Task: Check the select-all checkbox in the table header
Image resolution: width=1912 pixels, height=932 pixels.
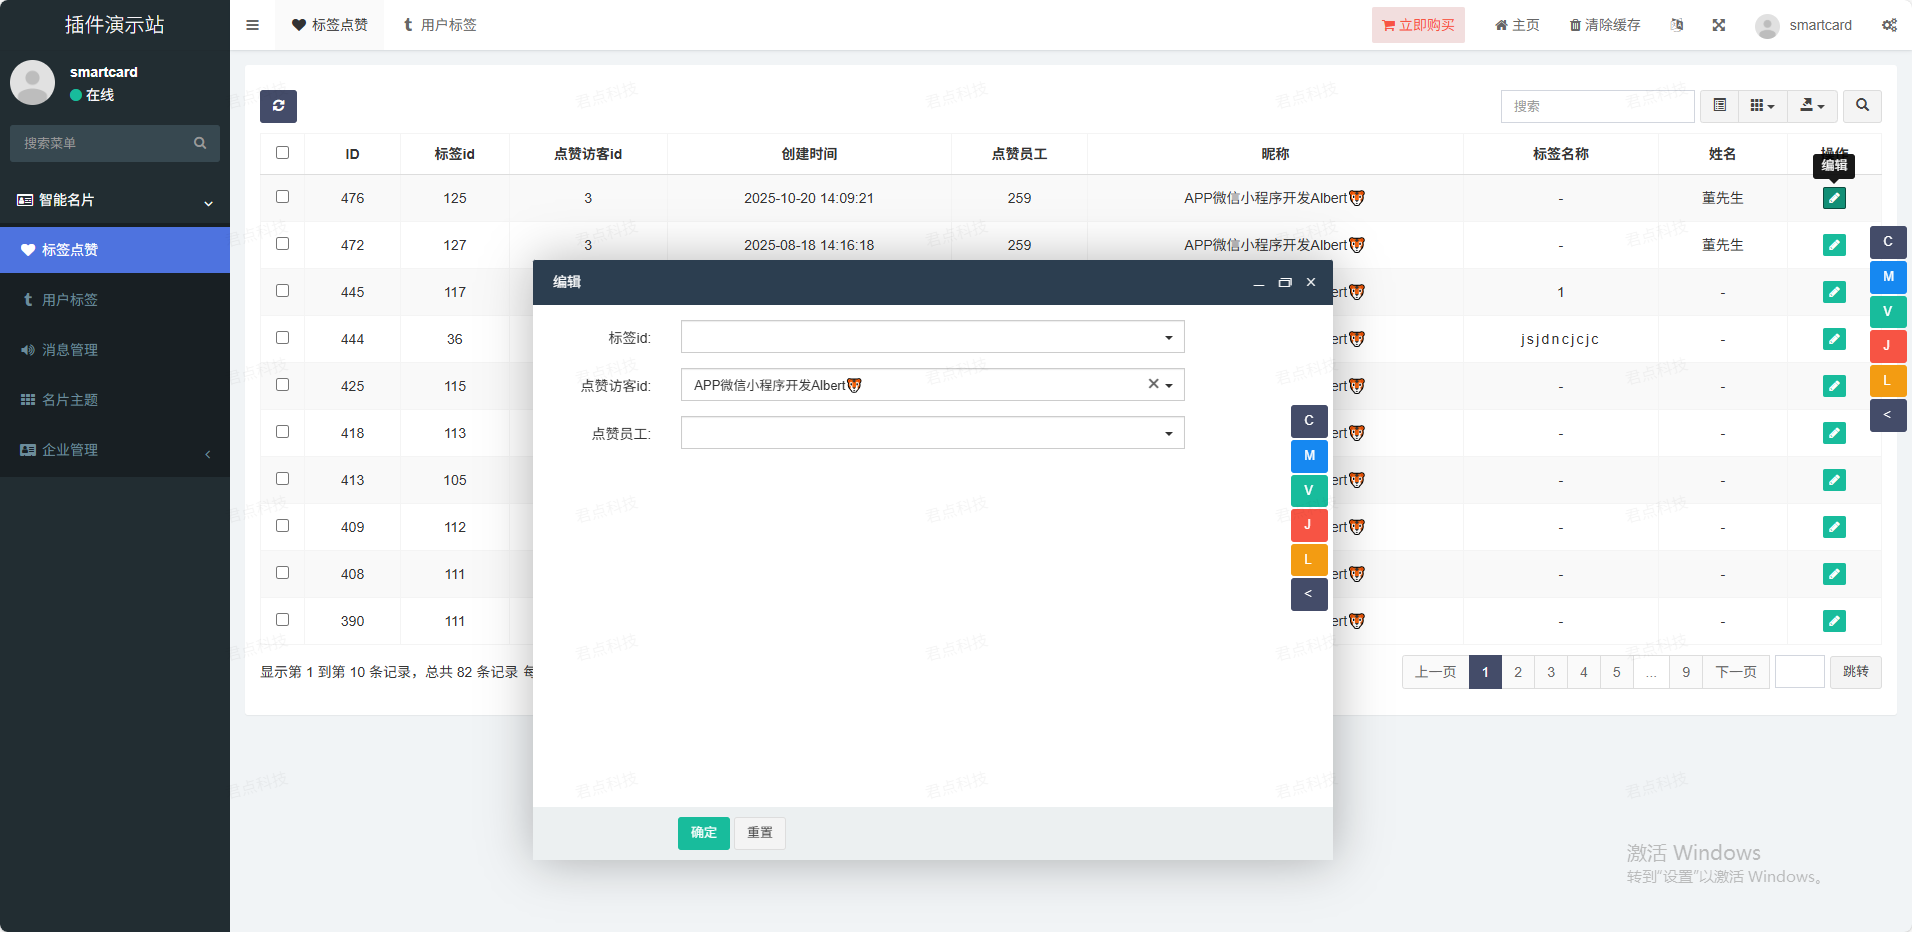Action: coord(282,153)
